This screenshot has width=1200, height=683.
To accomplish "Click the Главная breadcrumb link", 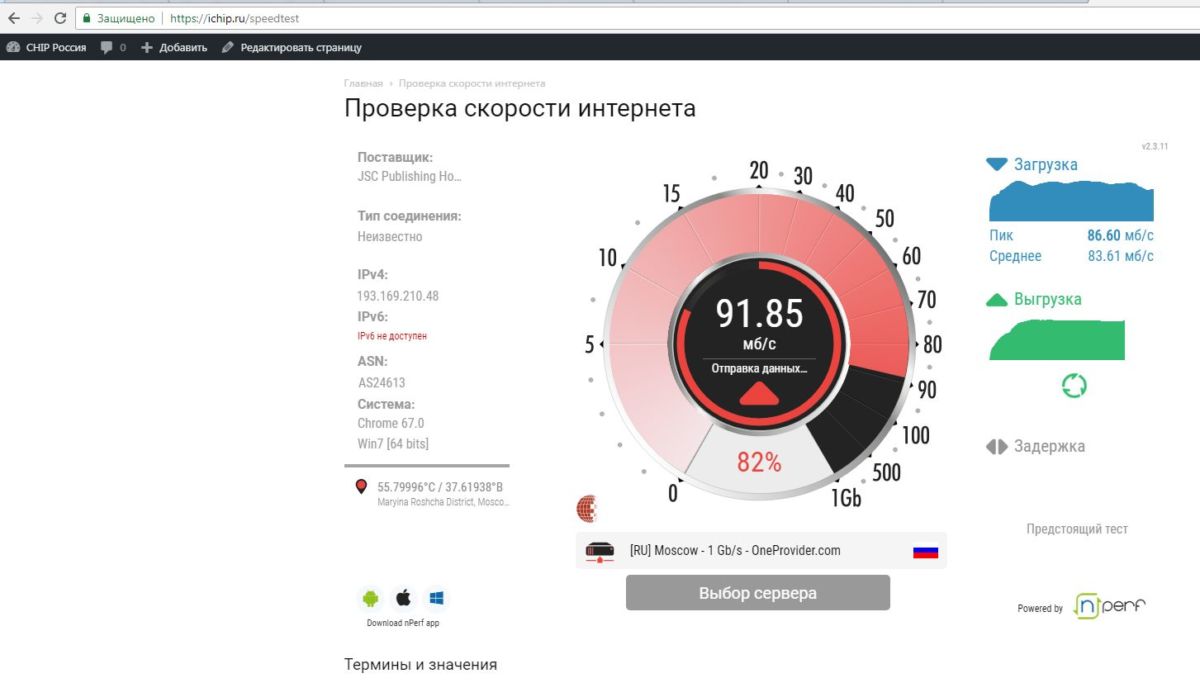I will [363, 84].
